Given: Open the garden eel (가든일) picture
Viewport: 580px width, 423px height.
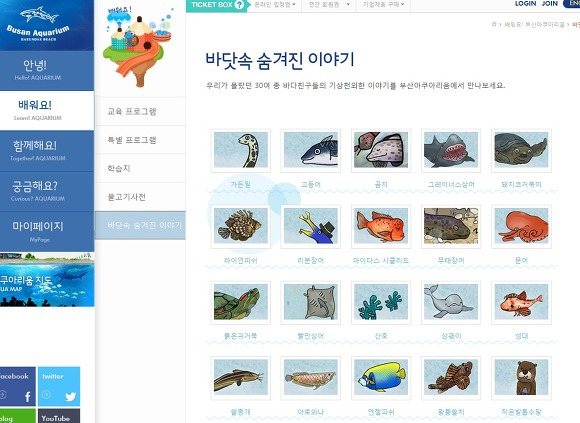Looking at the screenshot, I should click(240, 150).
